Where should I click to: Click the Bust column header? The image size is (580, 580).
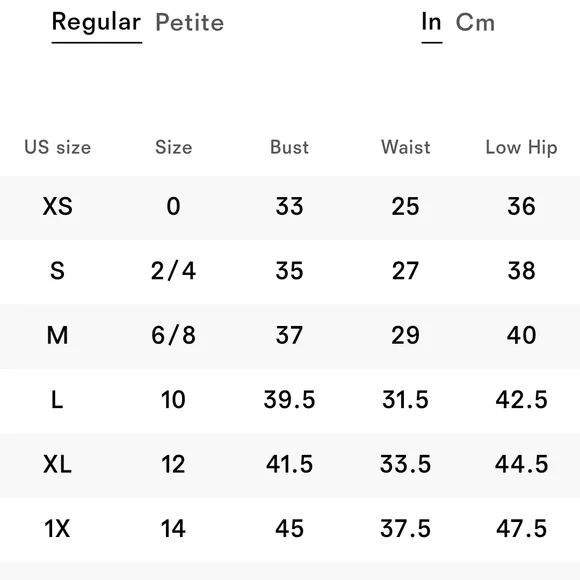289,147
